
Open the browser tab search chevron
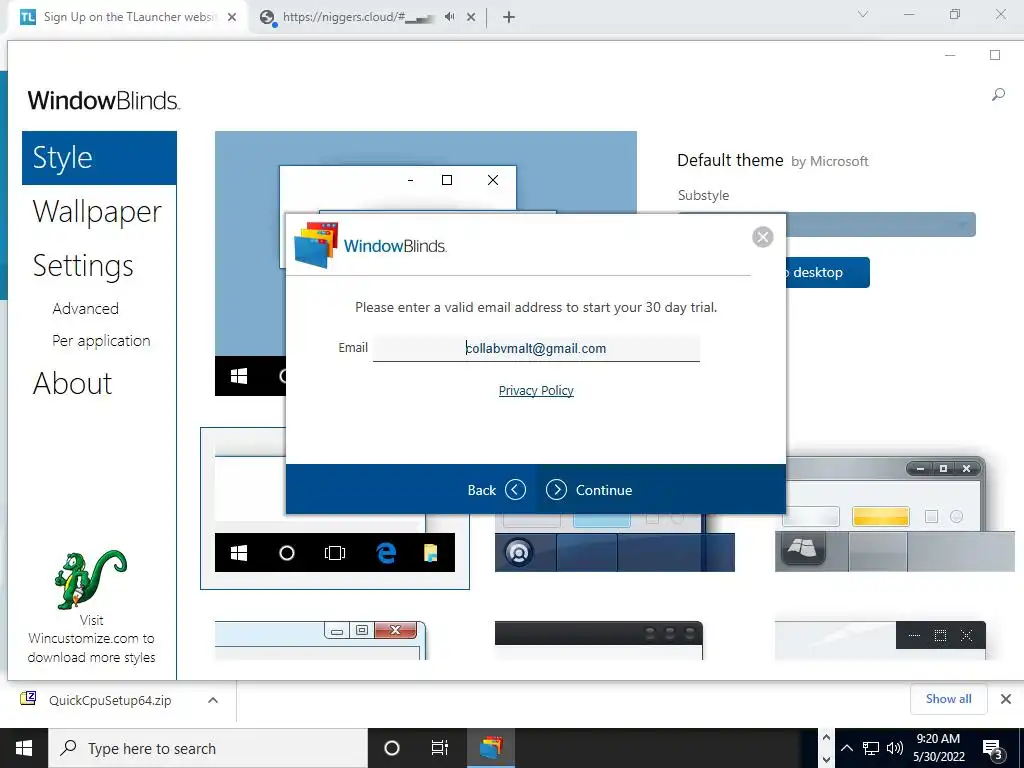coord(863,14)
